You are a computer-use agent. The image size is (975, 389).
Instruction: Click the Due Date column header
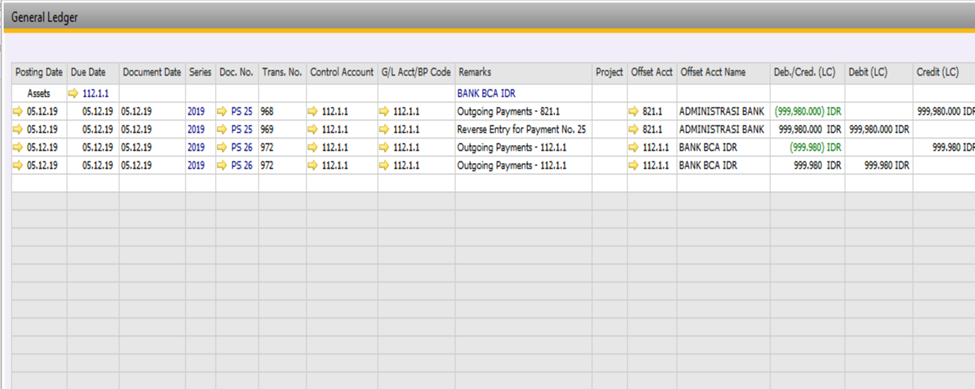tap(93, 73)
